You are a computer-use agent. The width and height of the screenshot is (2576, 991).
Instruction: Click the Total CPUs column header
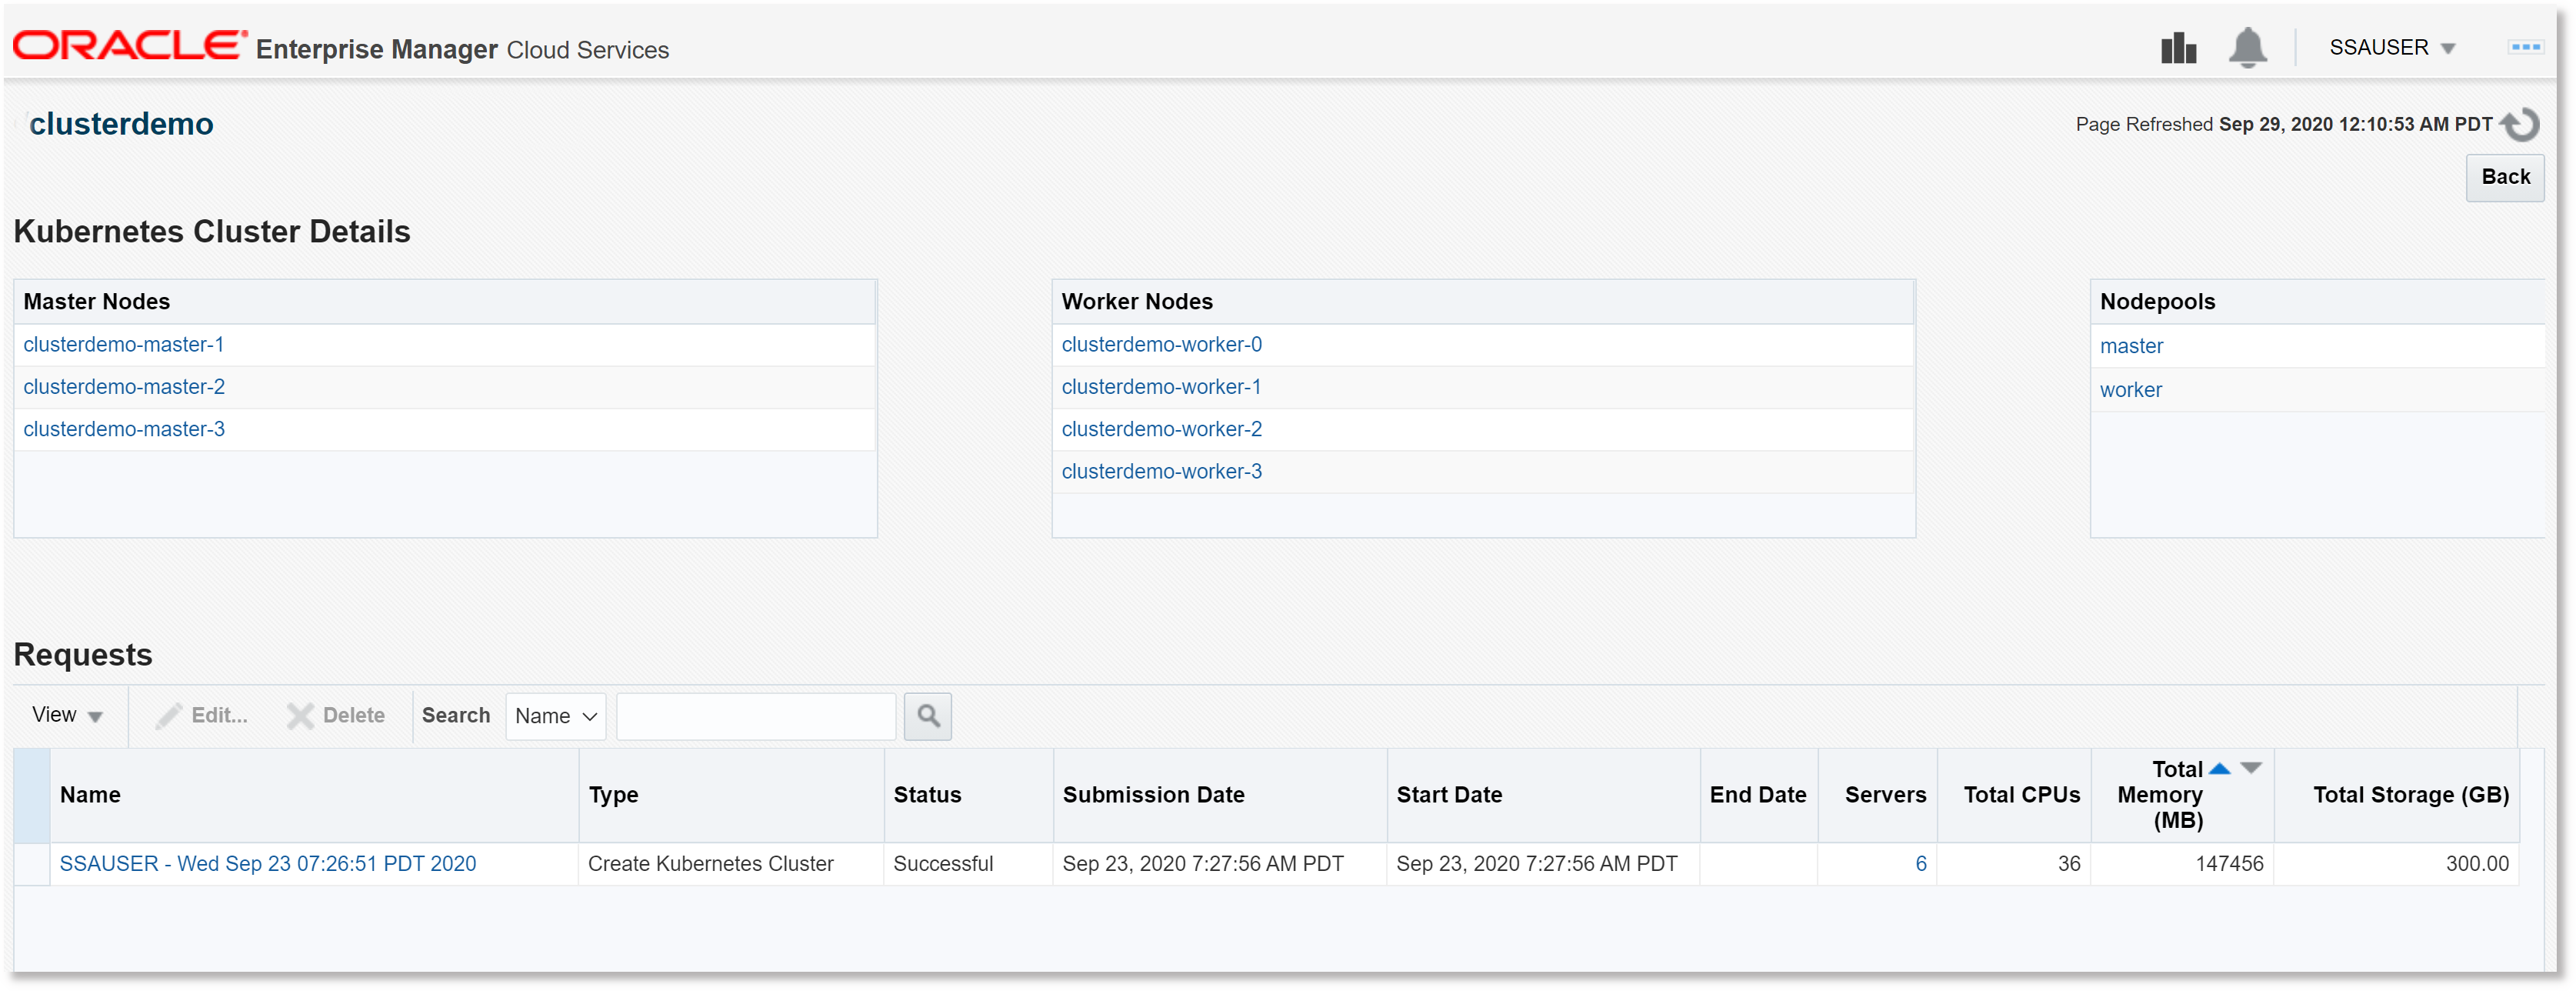coord(2014,795)
